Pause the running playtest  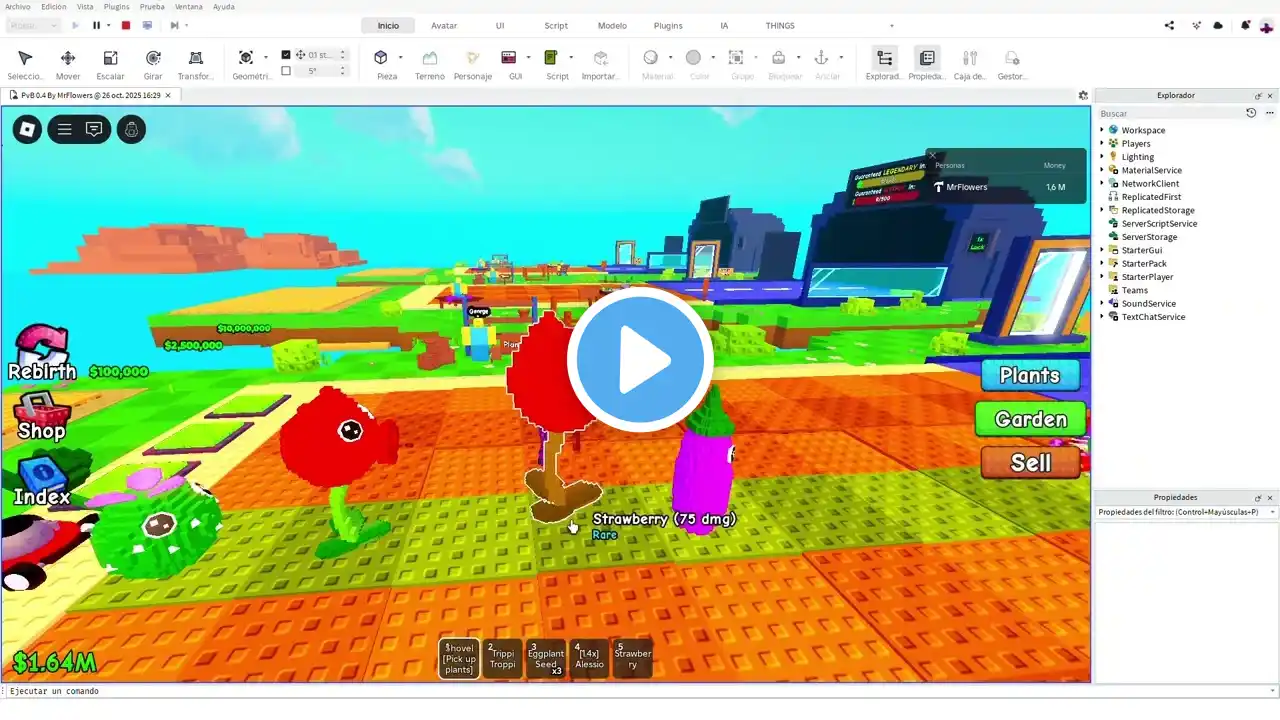point(97,25)
